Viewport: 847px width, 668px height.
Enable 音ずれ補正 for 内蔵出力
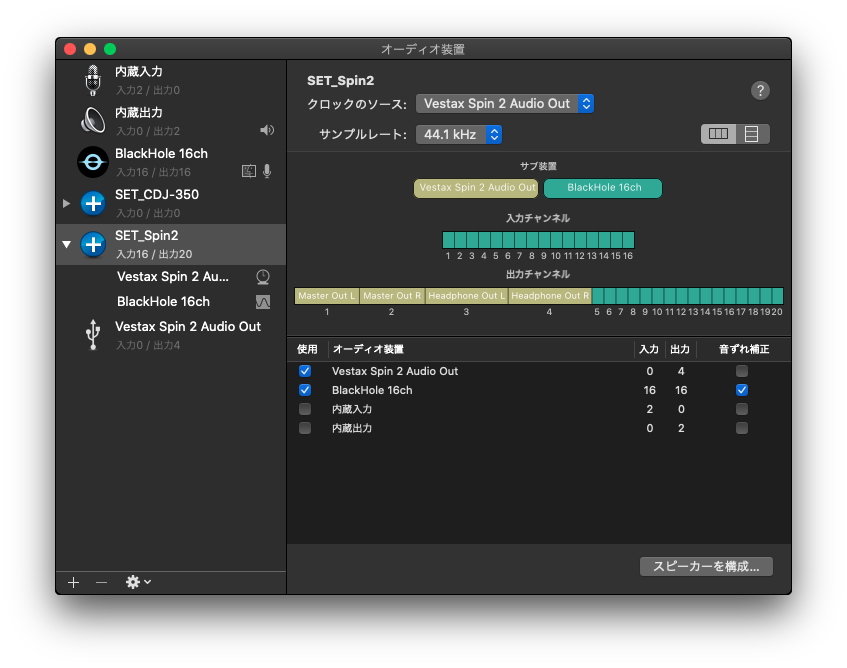click(742, 428)
